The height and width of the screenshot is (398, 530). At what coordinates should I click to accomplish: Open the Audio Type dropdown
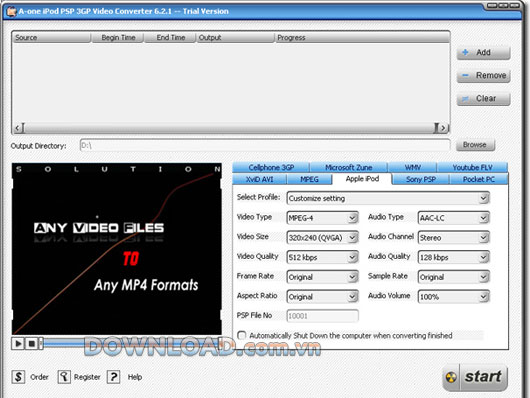coord(454,218)
